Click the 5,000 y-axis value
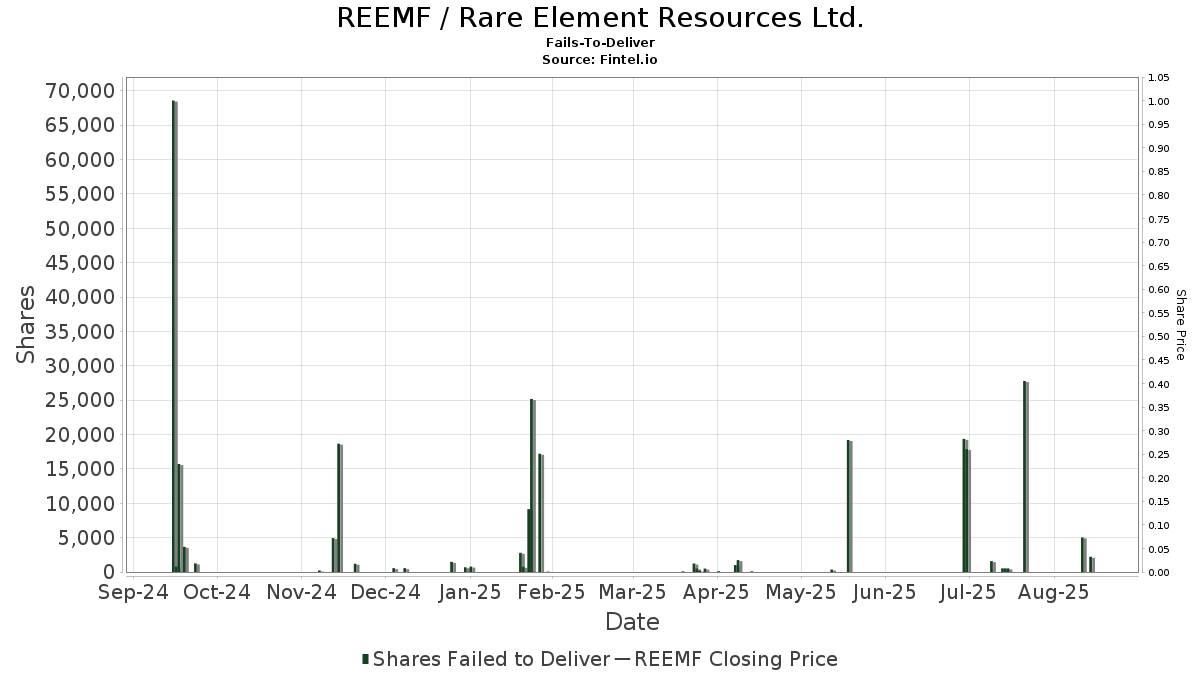1200x675 pixels. (x=86, y=538)
